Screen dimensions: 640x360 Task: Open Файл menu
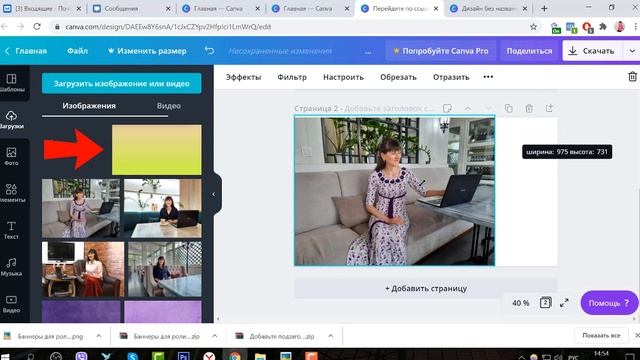[78, 51]
